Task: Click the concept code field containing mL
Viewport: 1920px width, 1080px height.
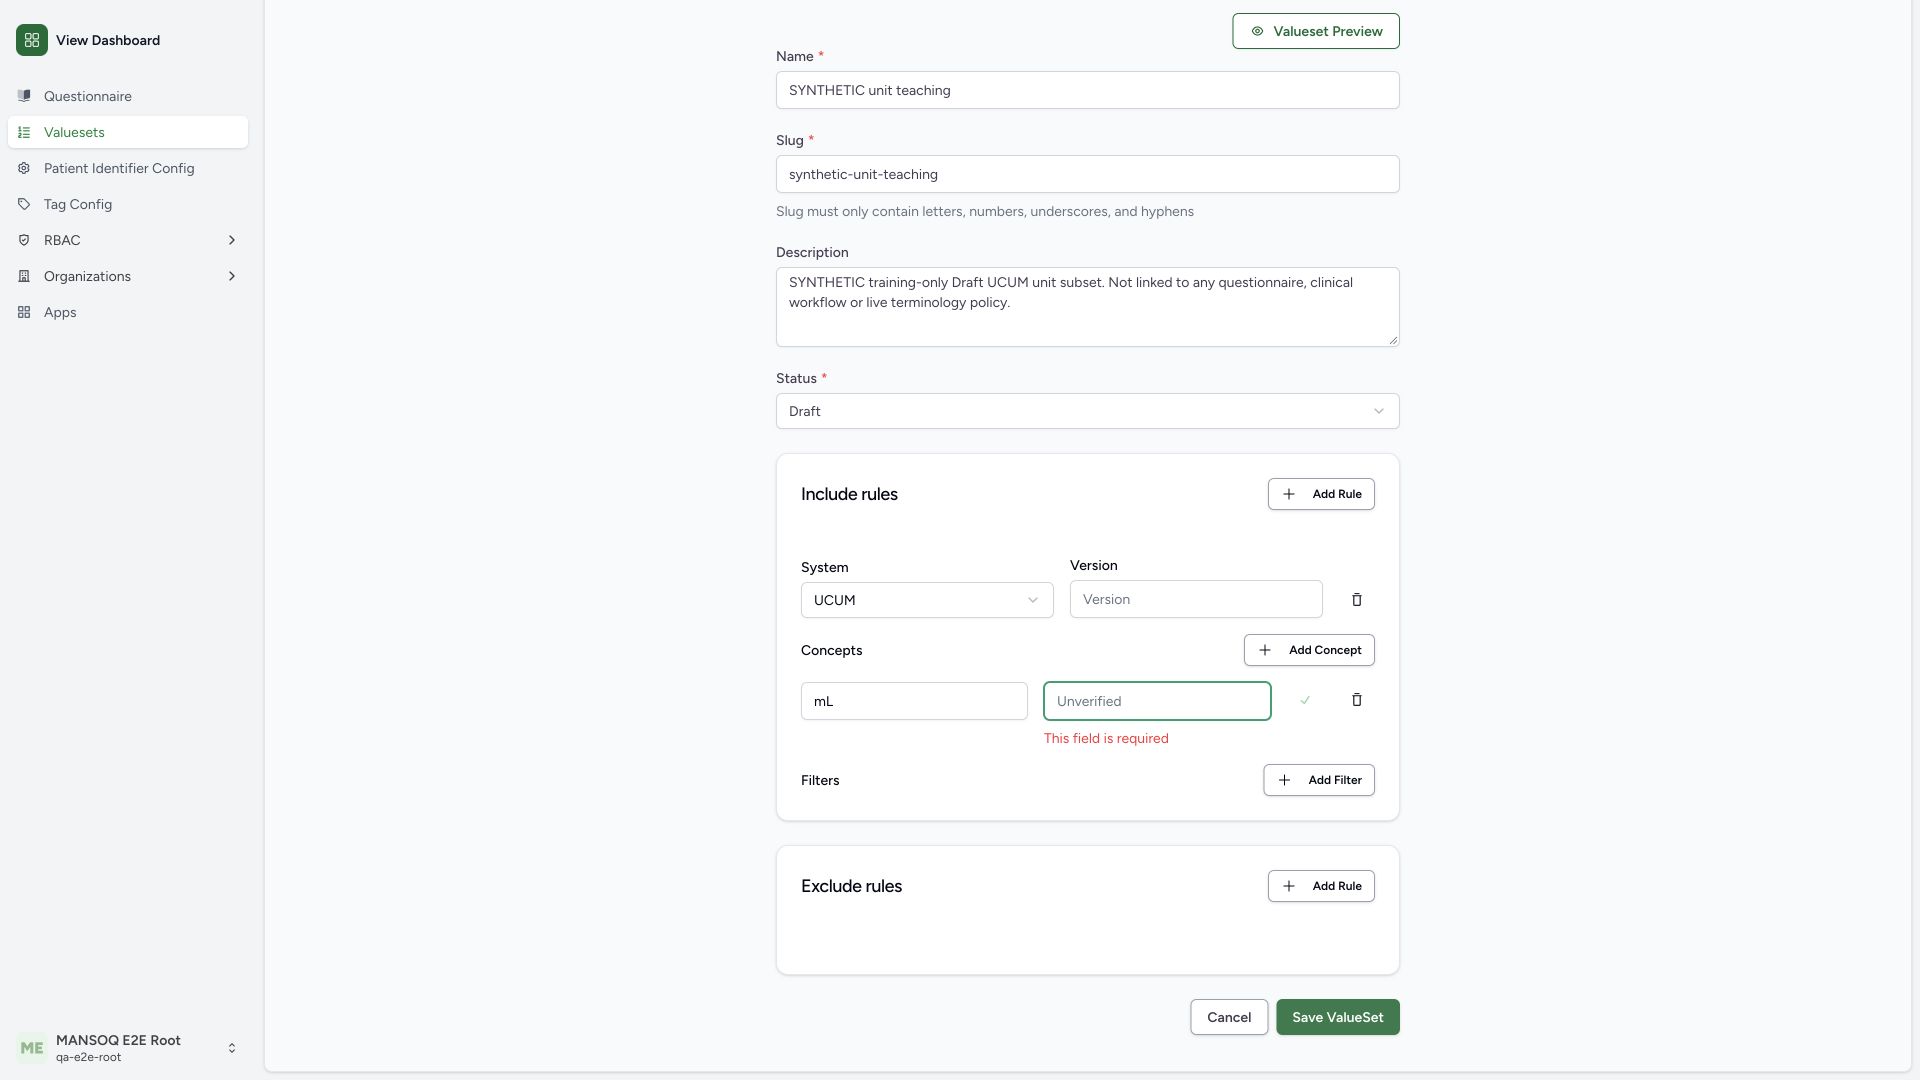Action: point(914,701)
